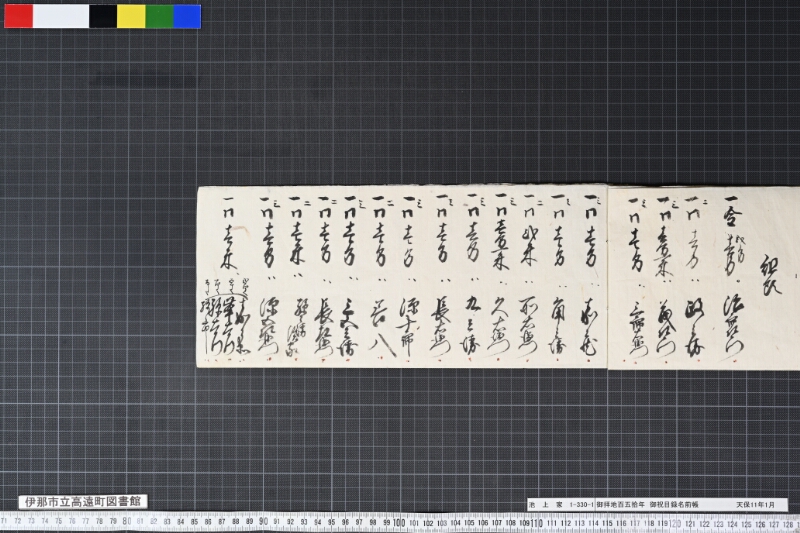Select the catalog number 1-330-1
The height and width of the screenshot is (533, 800).
point(581,504)
